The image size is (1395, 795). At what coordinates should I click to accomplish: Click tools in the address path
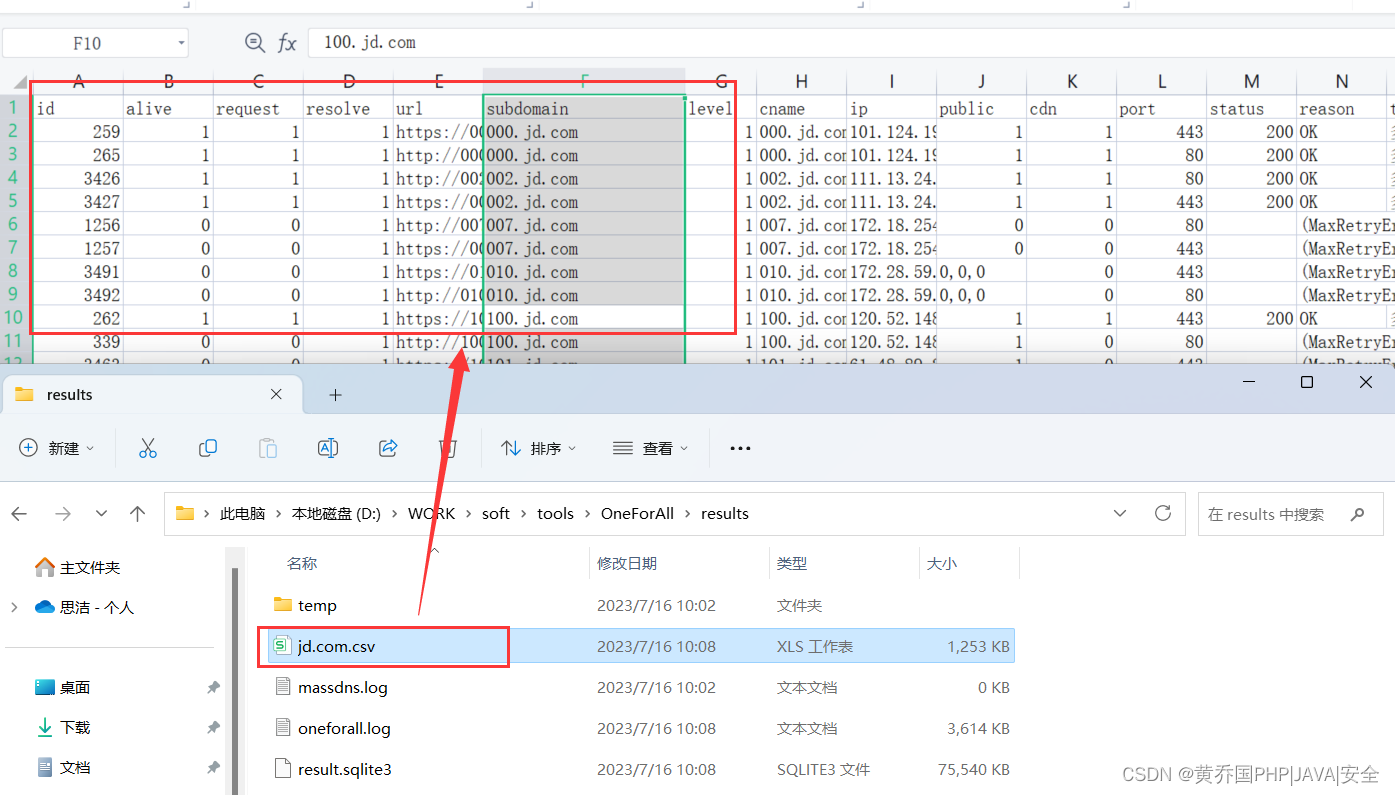pos(555,514)
